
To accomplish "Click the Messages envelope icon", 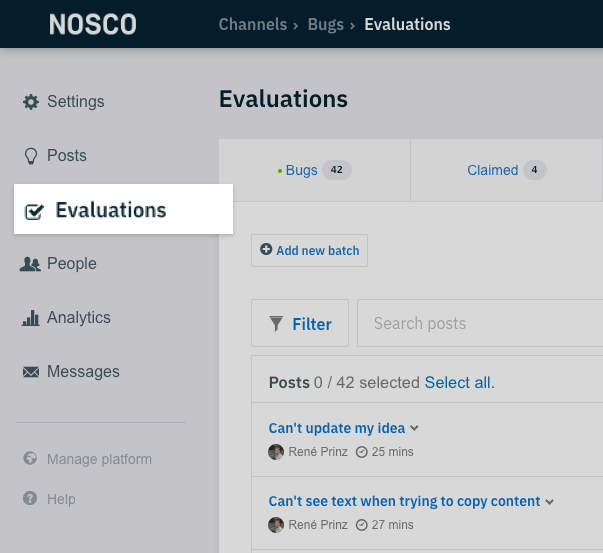I will click(31, 372).
